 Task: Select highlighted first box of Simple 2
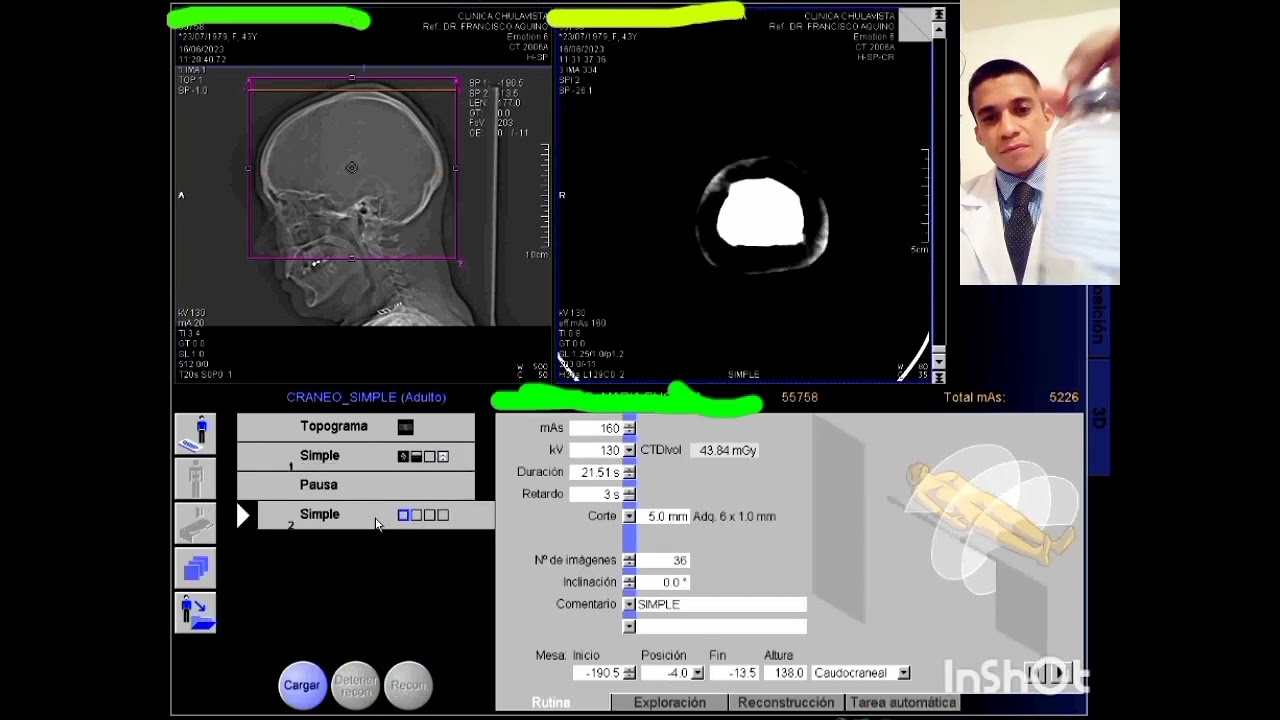[404, 515]
